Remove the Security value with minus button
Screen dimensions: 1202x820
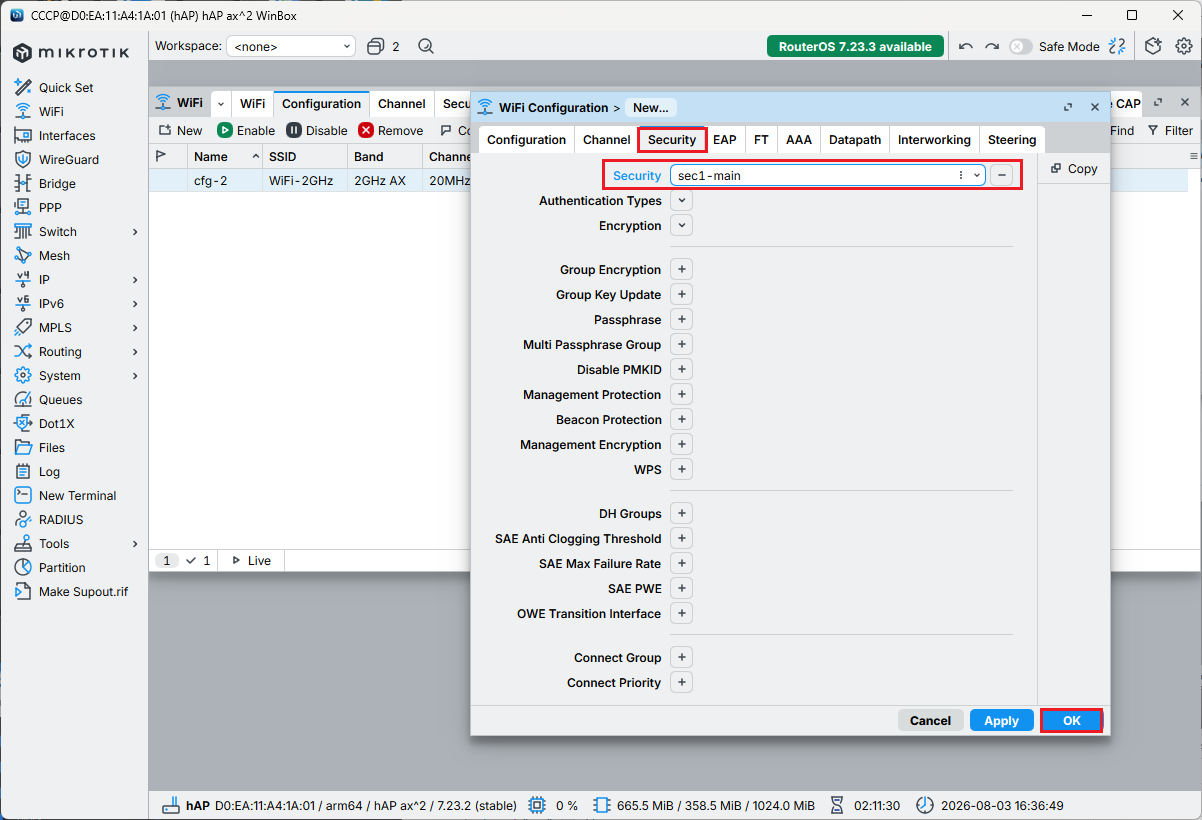pos(1002,175)
